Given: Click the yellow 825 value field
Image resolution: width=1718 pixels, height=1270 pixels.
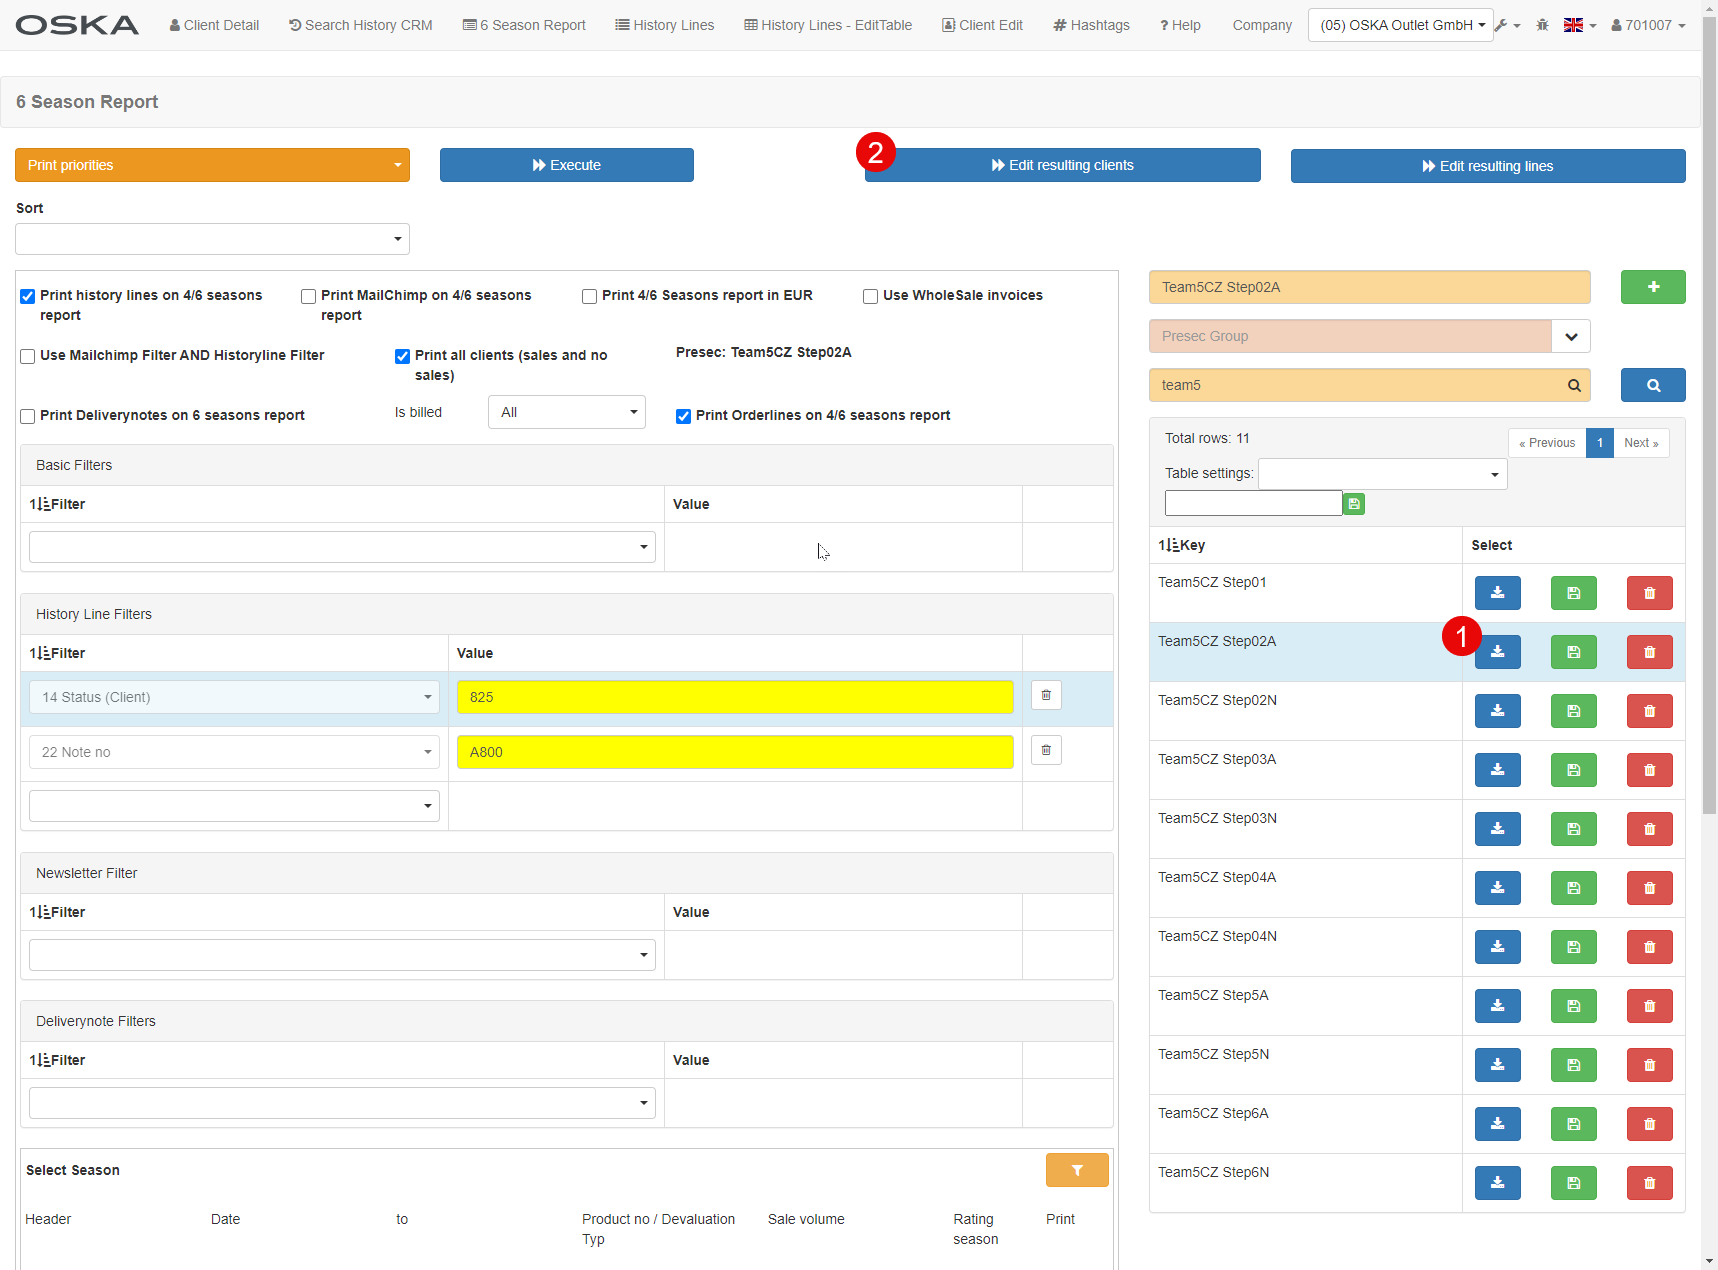Looking at the screenshot, I should (734, 697).
